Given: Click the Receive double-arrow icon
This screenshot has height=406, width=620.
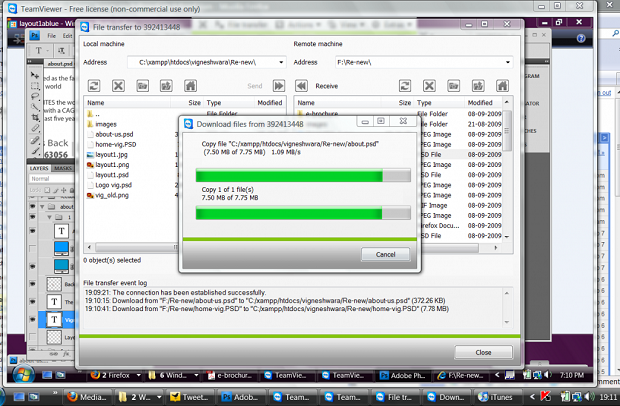Looking at the screenshot, I should (301, 86).
